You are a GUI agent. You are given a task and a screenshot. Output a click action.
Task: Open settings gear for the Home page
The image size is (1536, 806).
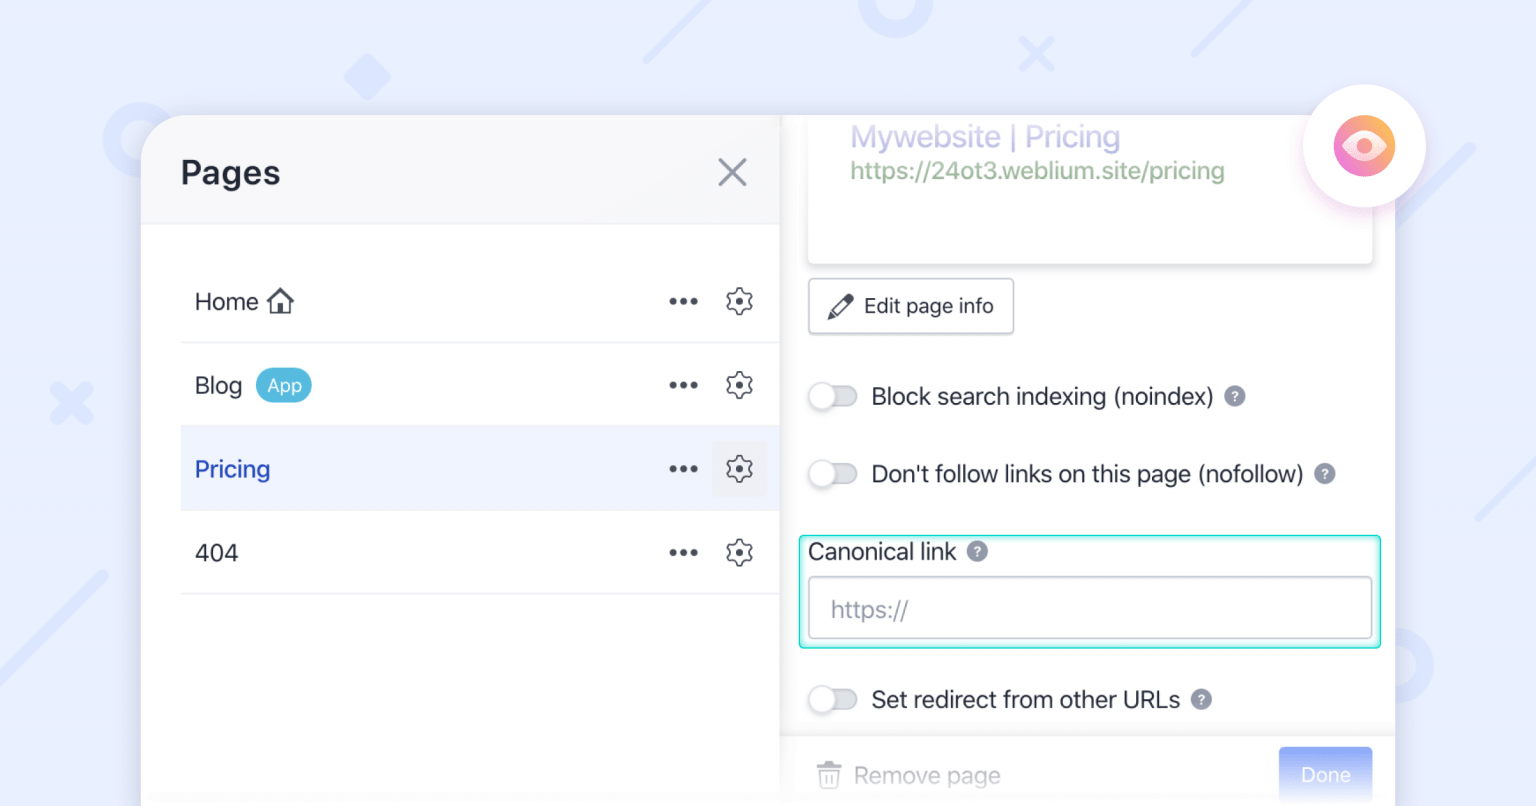739,301
